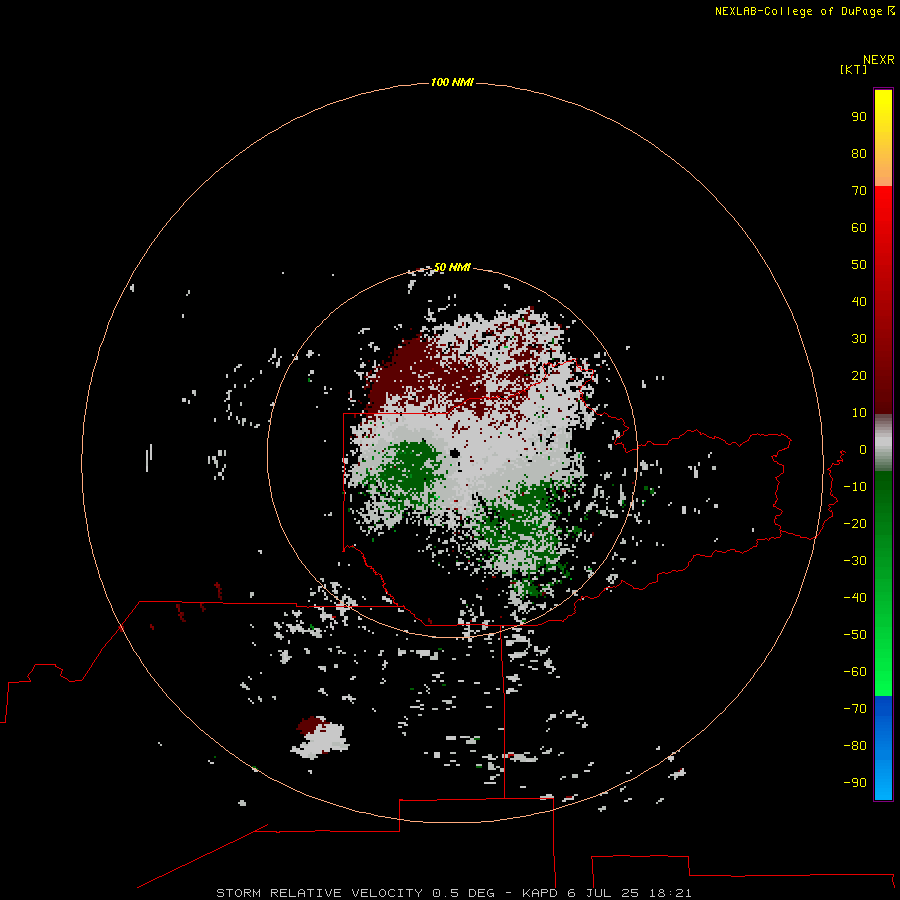Screen dimensions: 900x900
Task: Click the positive 20 value on the scale
Action: click(859, 375)
